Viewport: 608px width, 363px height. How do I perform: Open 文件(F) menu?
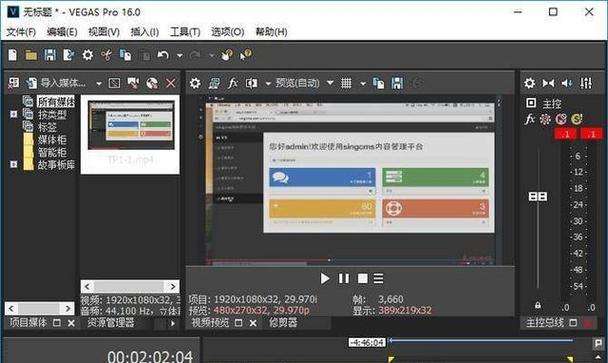click(x=21, y=32)
